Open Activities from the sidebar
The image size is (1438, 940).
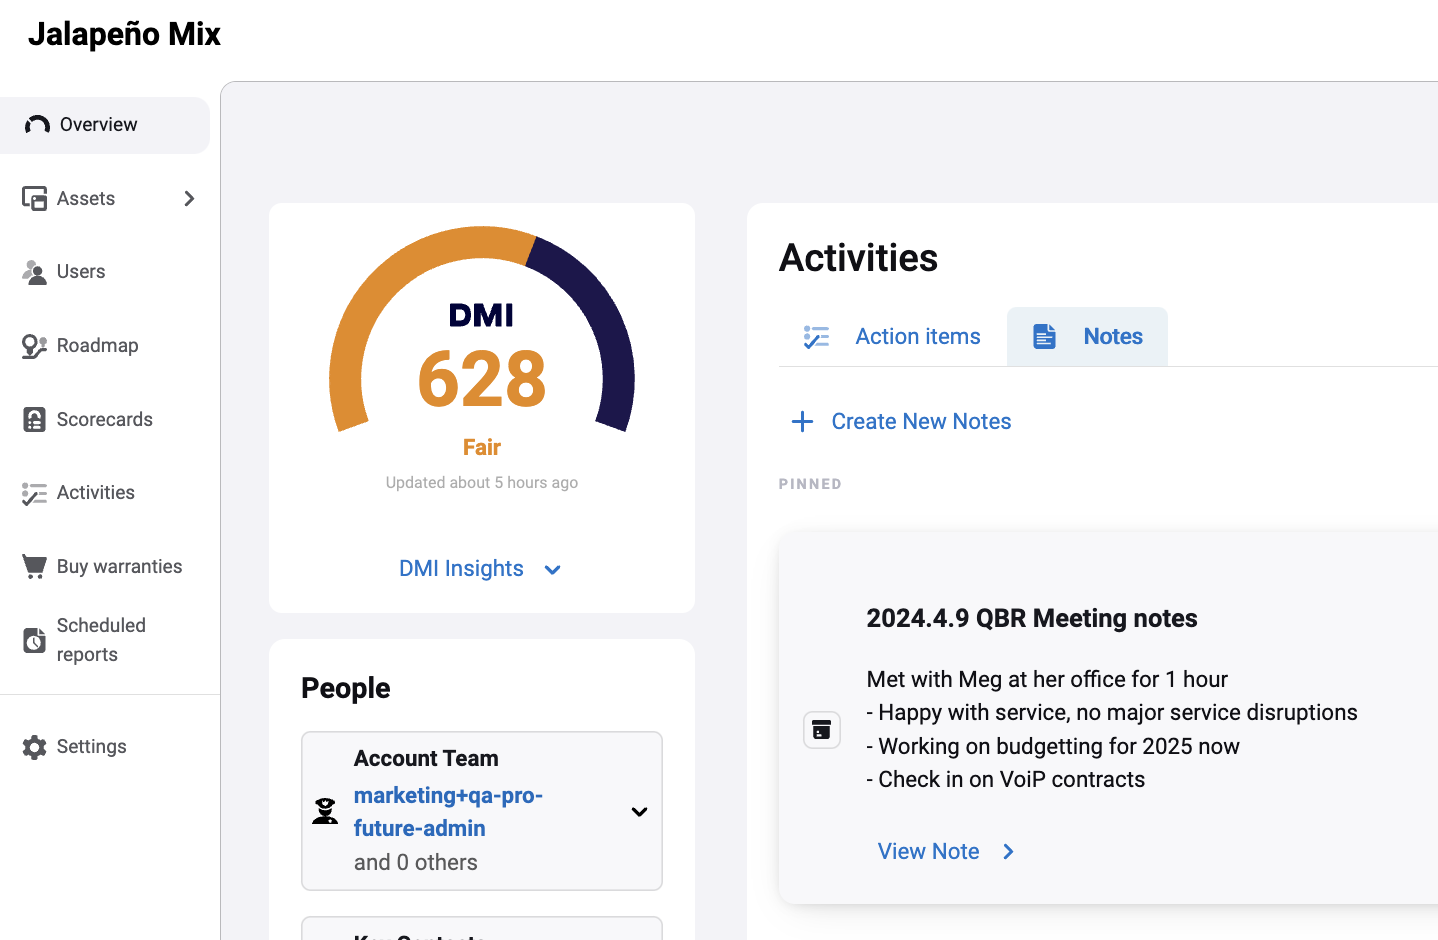(105, 493)
